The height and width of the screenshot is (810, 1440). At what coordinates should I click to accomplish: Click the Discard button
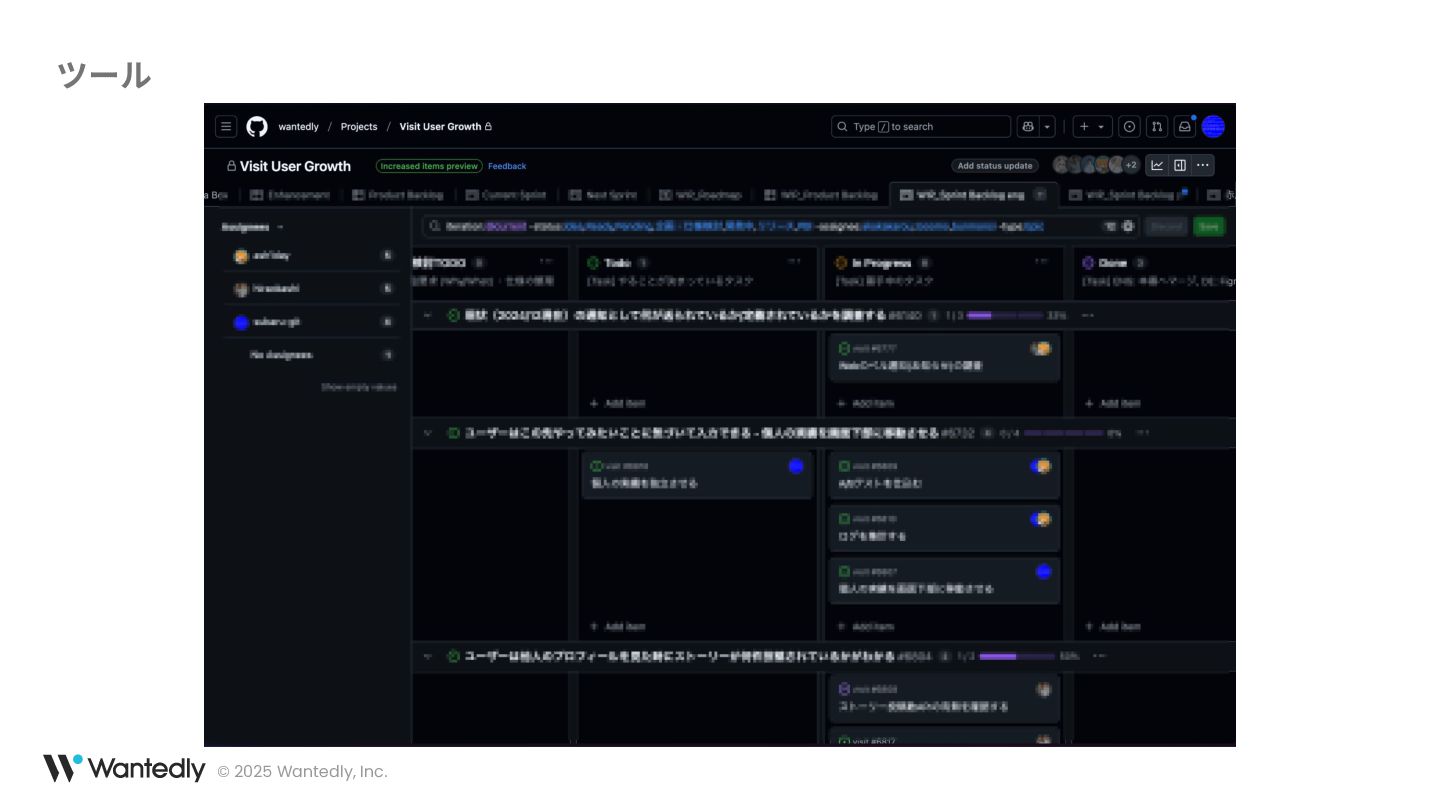(1165, 227)
